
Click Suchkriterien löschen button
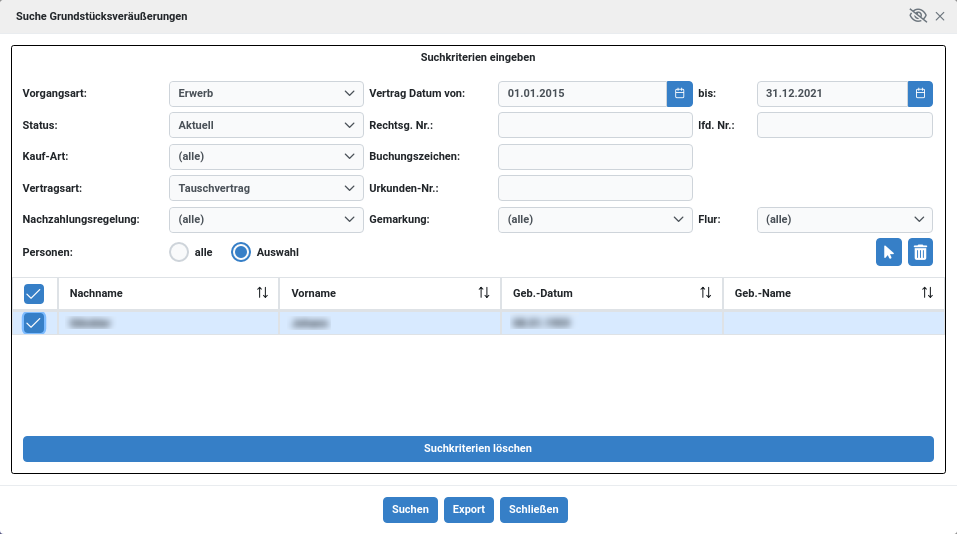pos(478,449)
